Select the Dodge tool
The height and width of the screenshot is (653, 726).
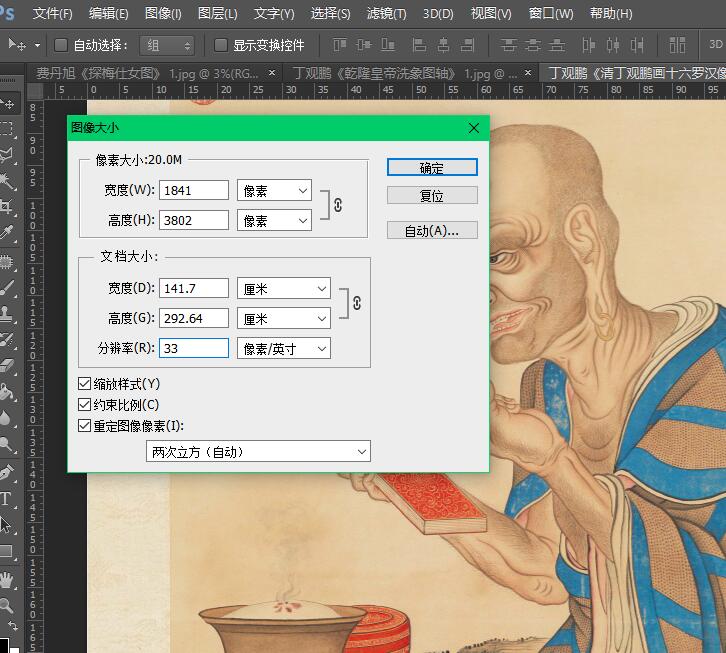pos(6,444)
